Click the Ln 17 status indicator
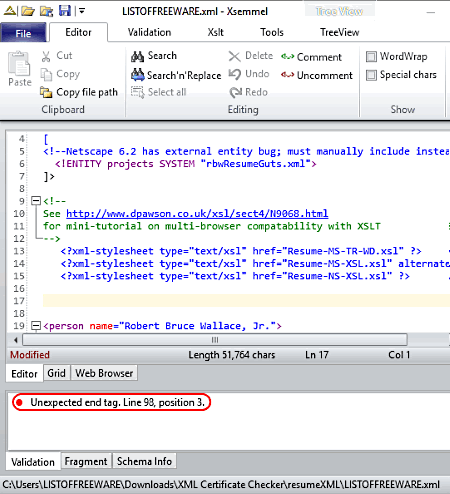The width and height of the screenshot is (450, 494). [x=317, y=355]
